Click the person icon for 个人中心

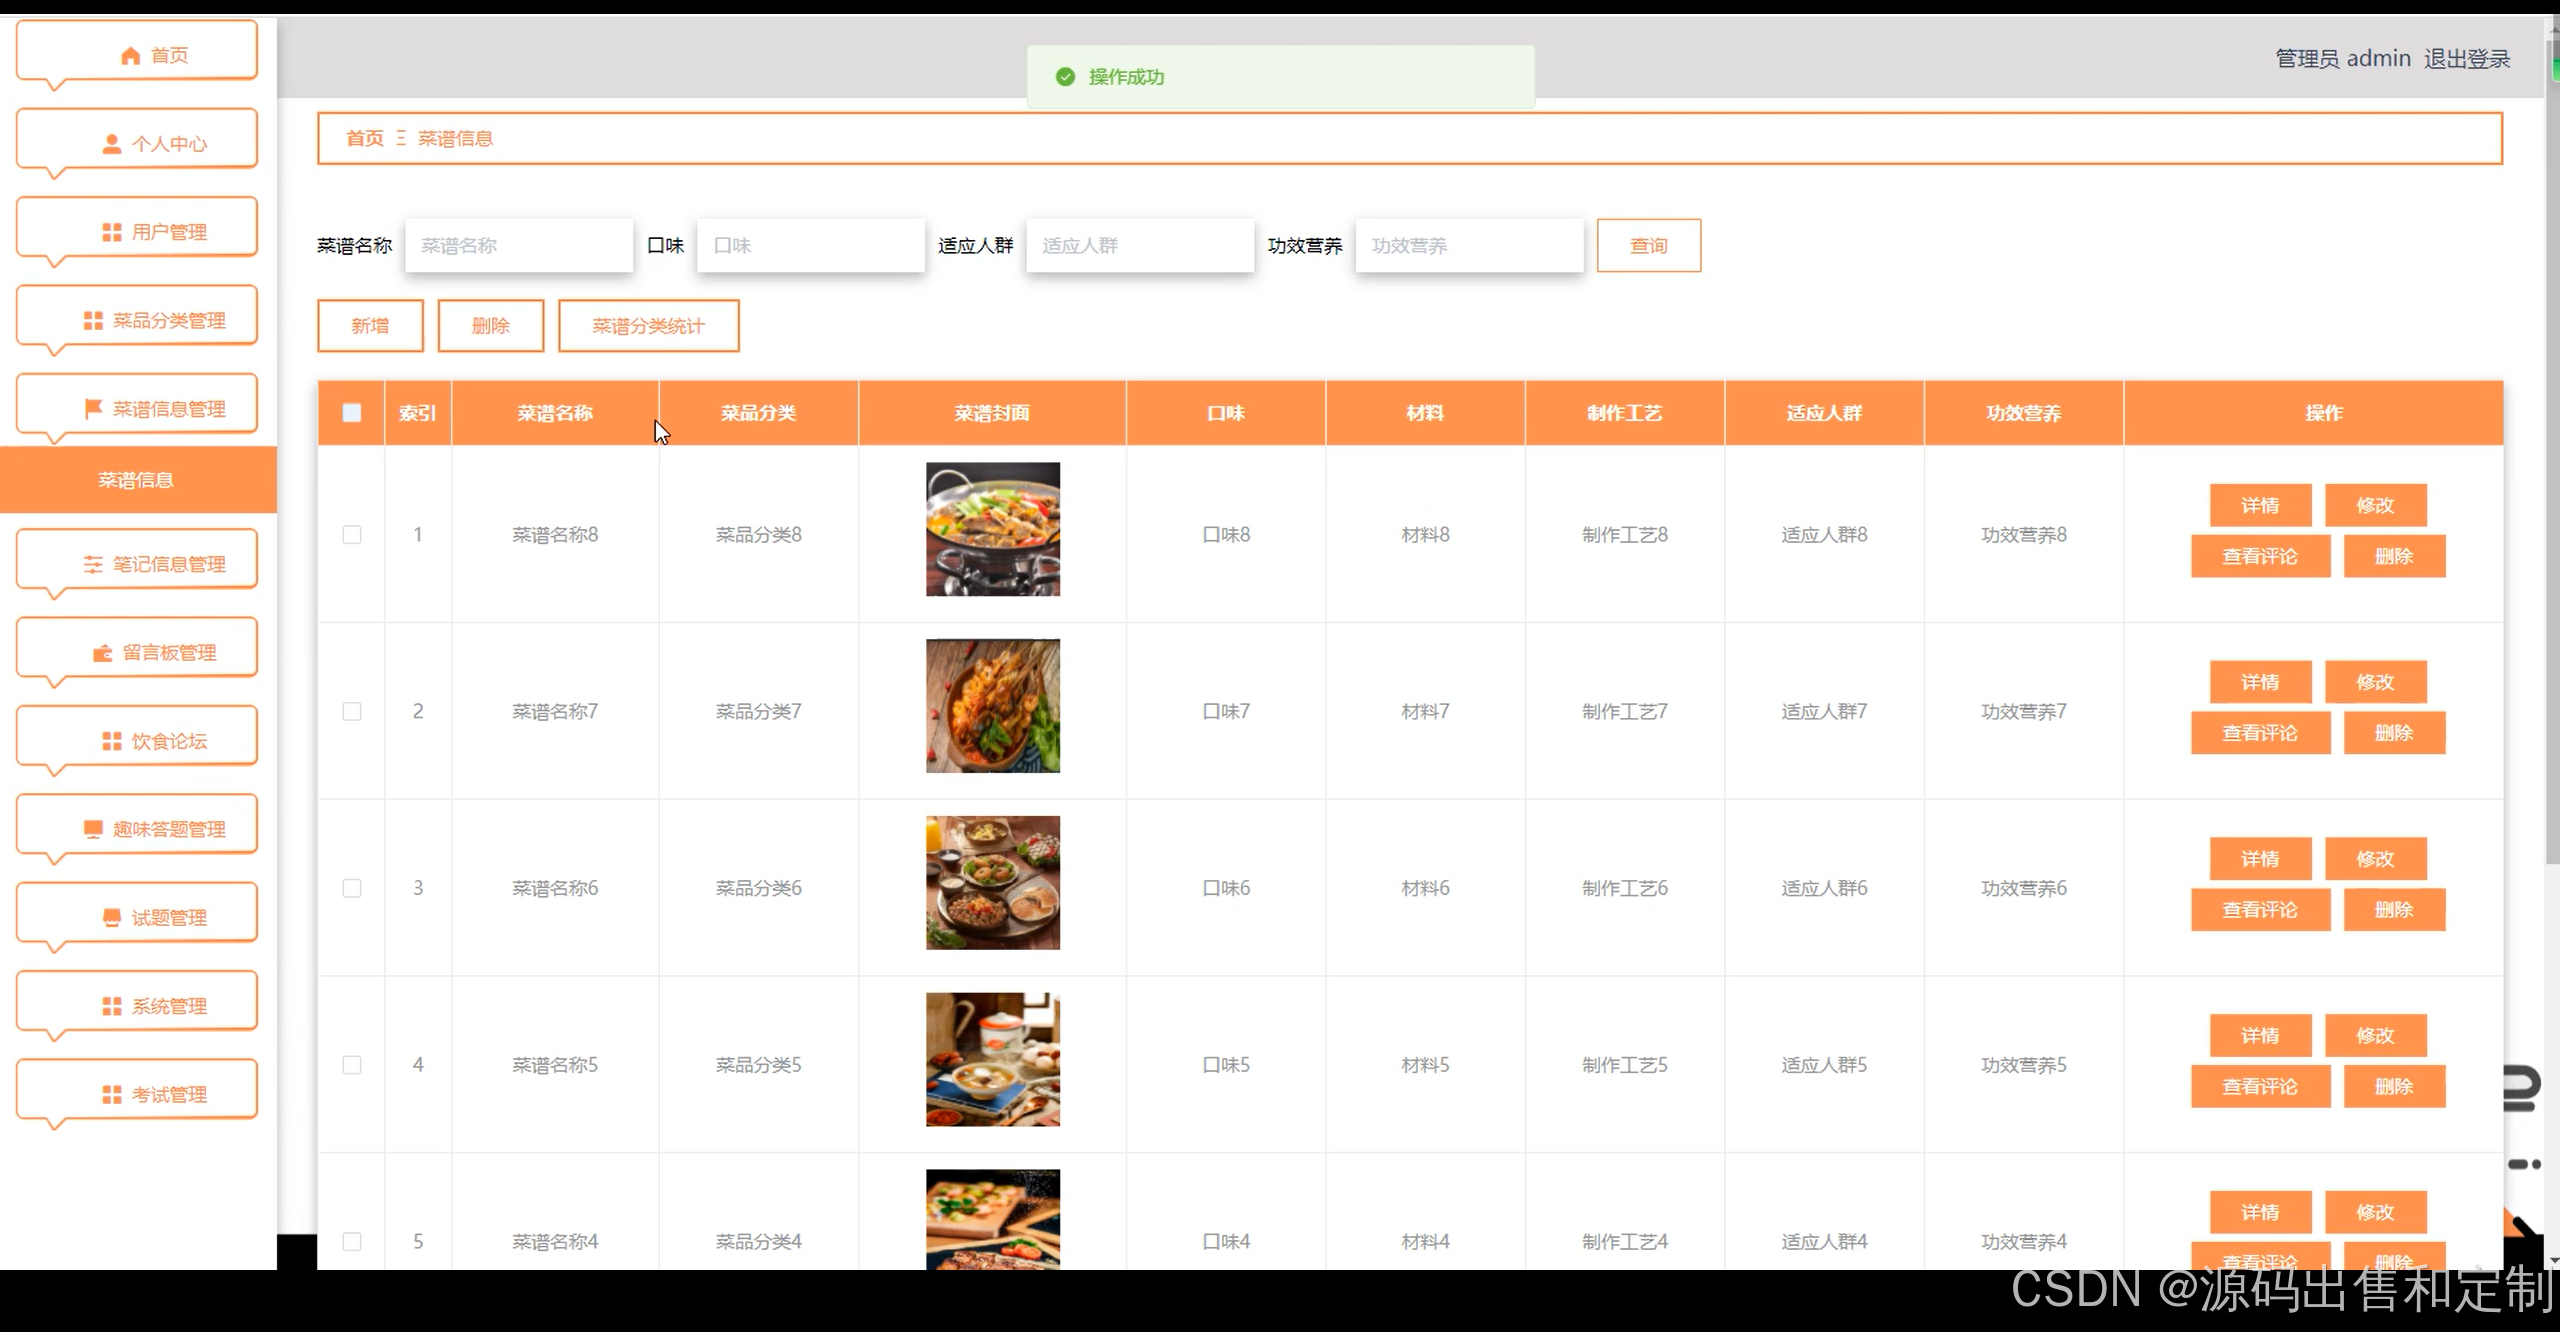tap(112, 144)
